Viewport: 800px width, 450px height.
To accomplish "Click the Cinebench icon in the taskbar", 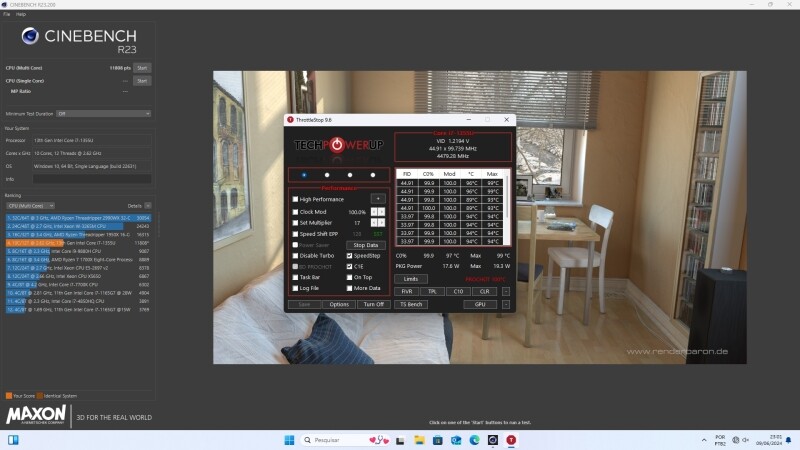I will [492, 439].
